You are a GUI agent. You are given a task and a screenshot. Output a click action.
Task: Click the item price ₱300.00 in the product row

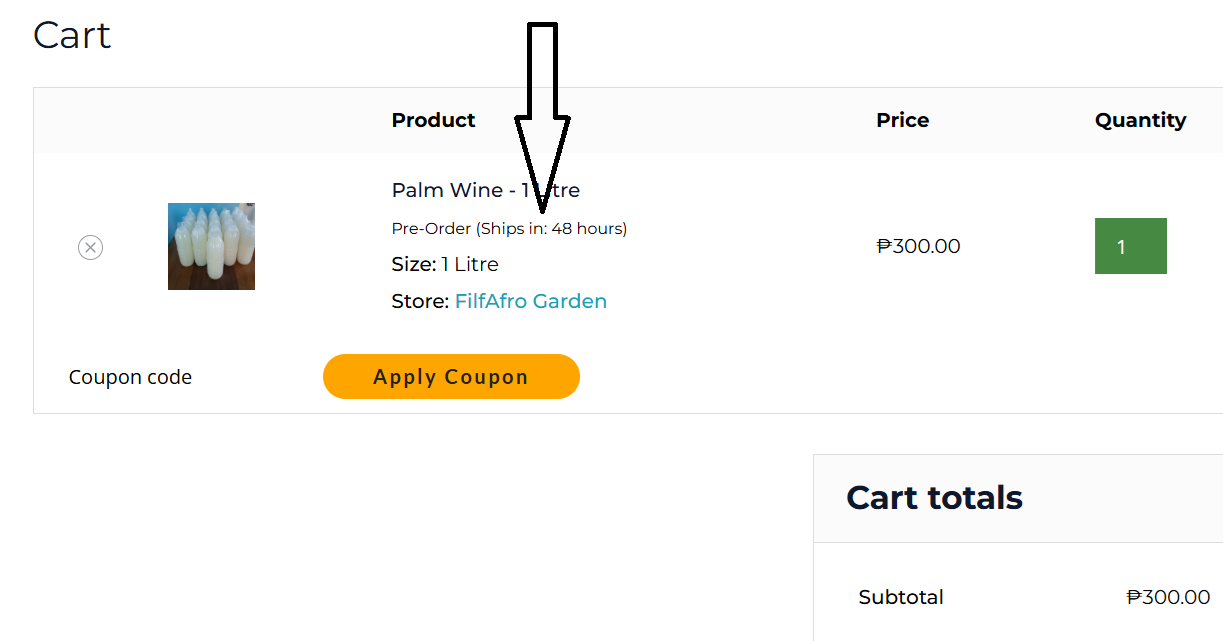coord(918,246)
